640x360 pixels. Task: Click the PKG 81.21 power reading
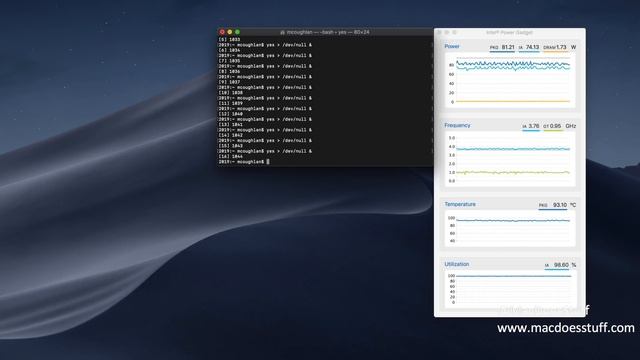[502, 48]
